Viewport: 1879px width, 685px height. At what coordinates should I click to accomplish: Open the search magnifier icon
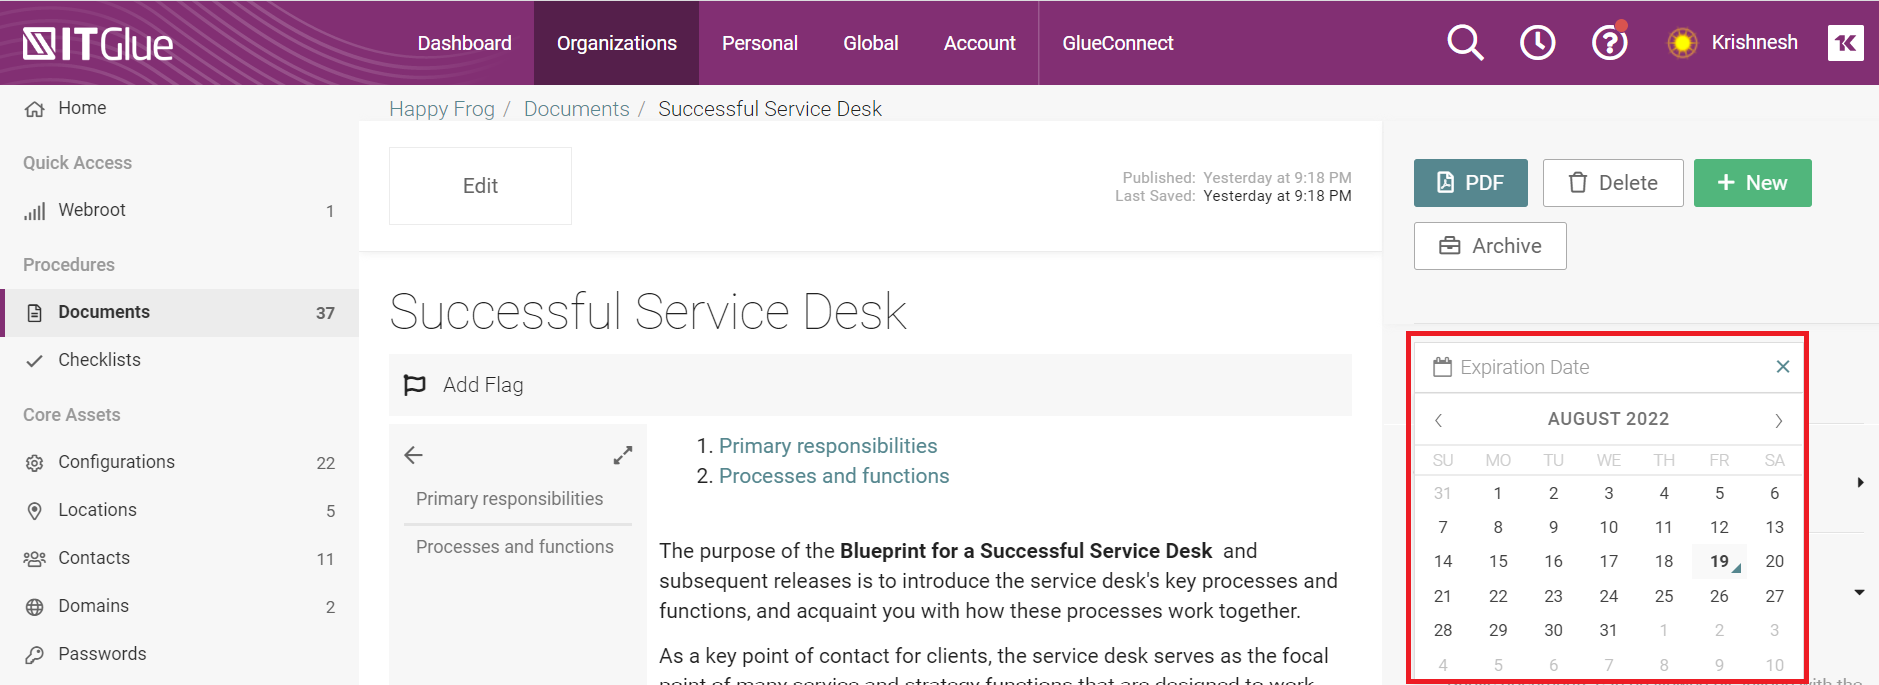tap(1465, 43)
